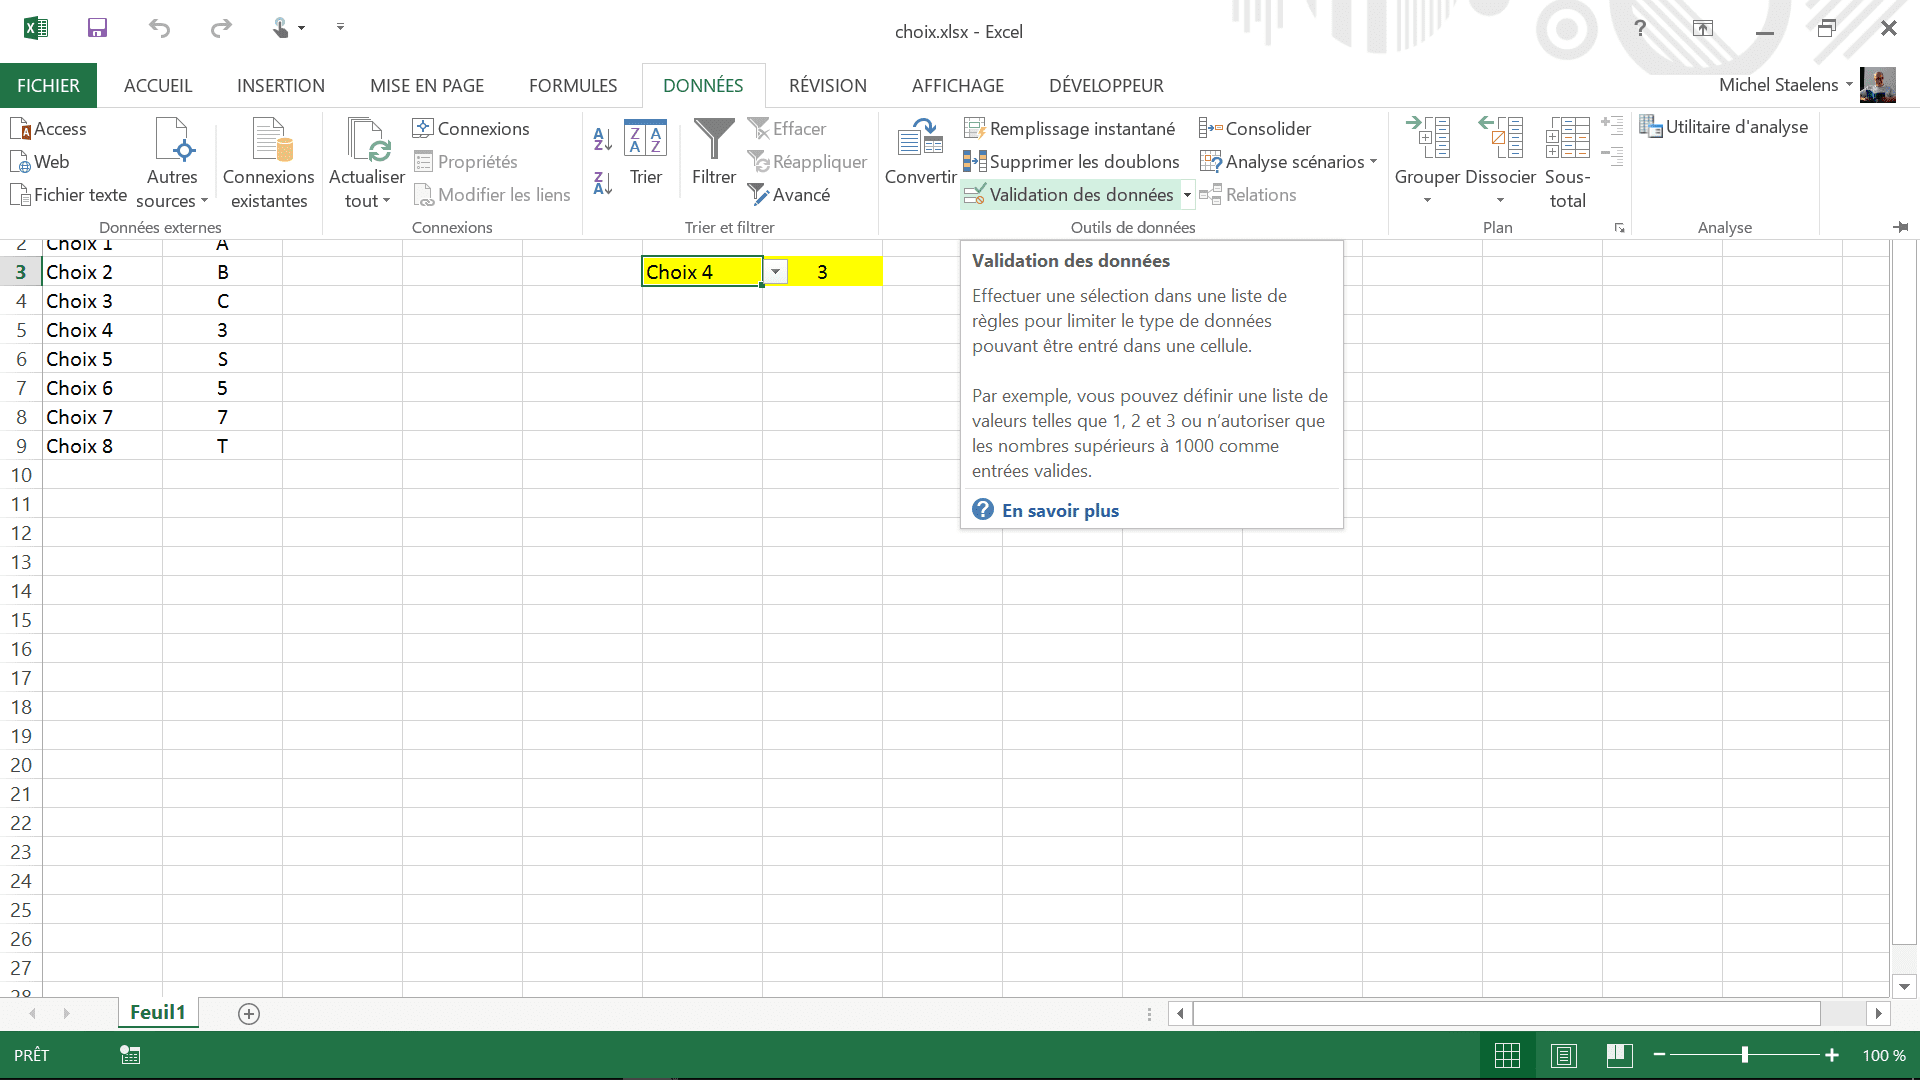
Task: Click sort Z to A descending icon
Action: pos(602,183)
